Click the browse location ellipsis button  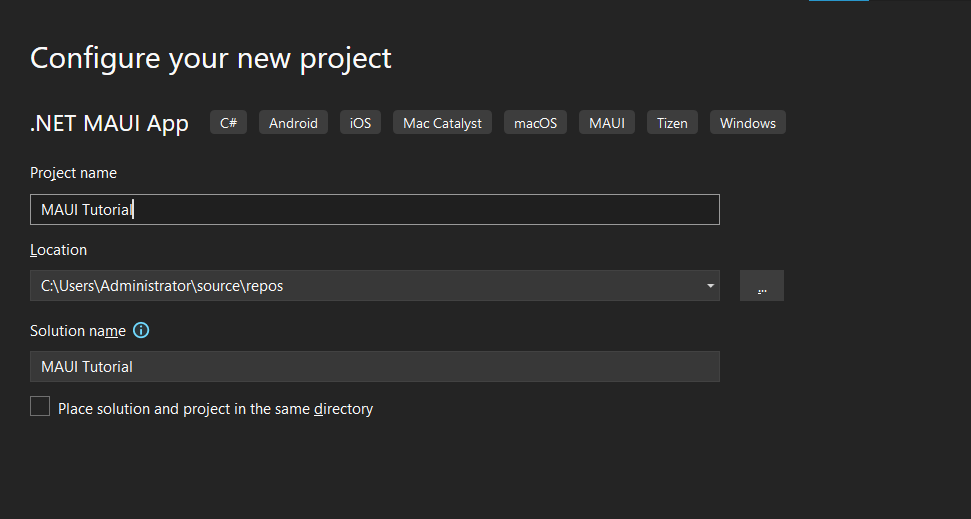762,286
